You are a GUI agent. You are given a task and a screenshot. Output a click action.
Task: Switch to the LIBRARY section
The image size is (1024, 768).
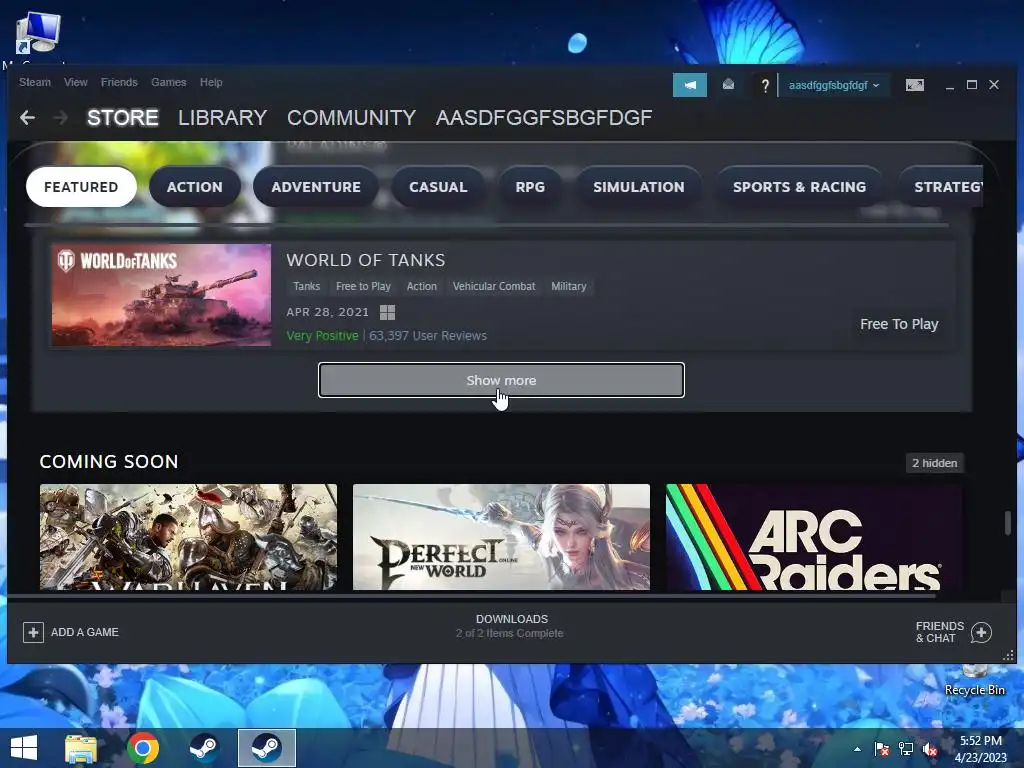pos(223,118)
